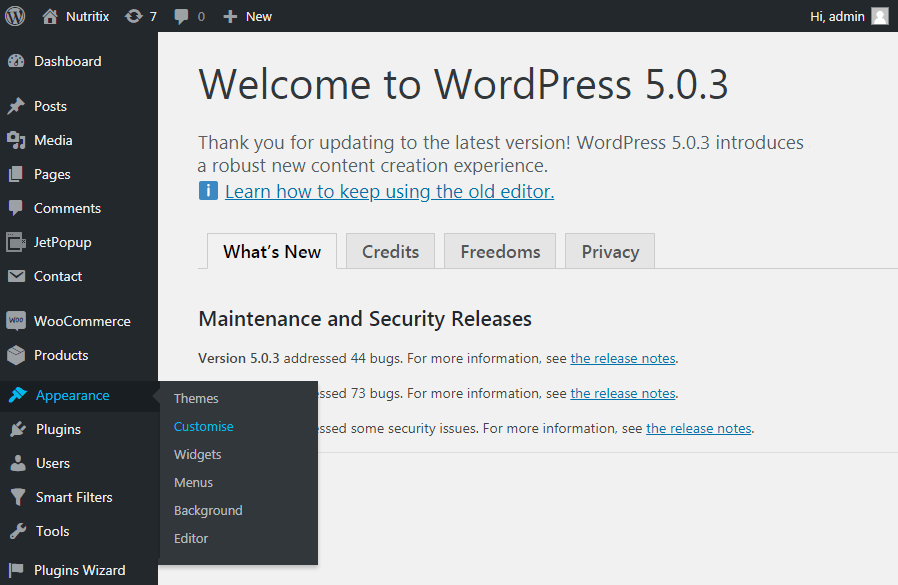This screenshot has width=898, height=585.
Task: Click the admin avatar icon
Action: tap(880, 16)
